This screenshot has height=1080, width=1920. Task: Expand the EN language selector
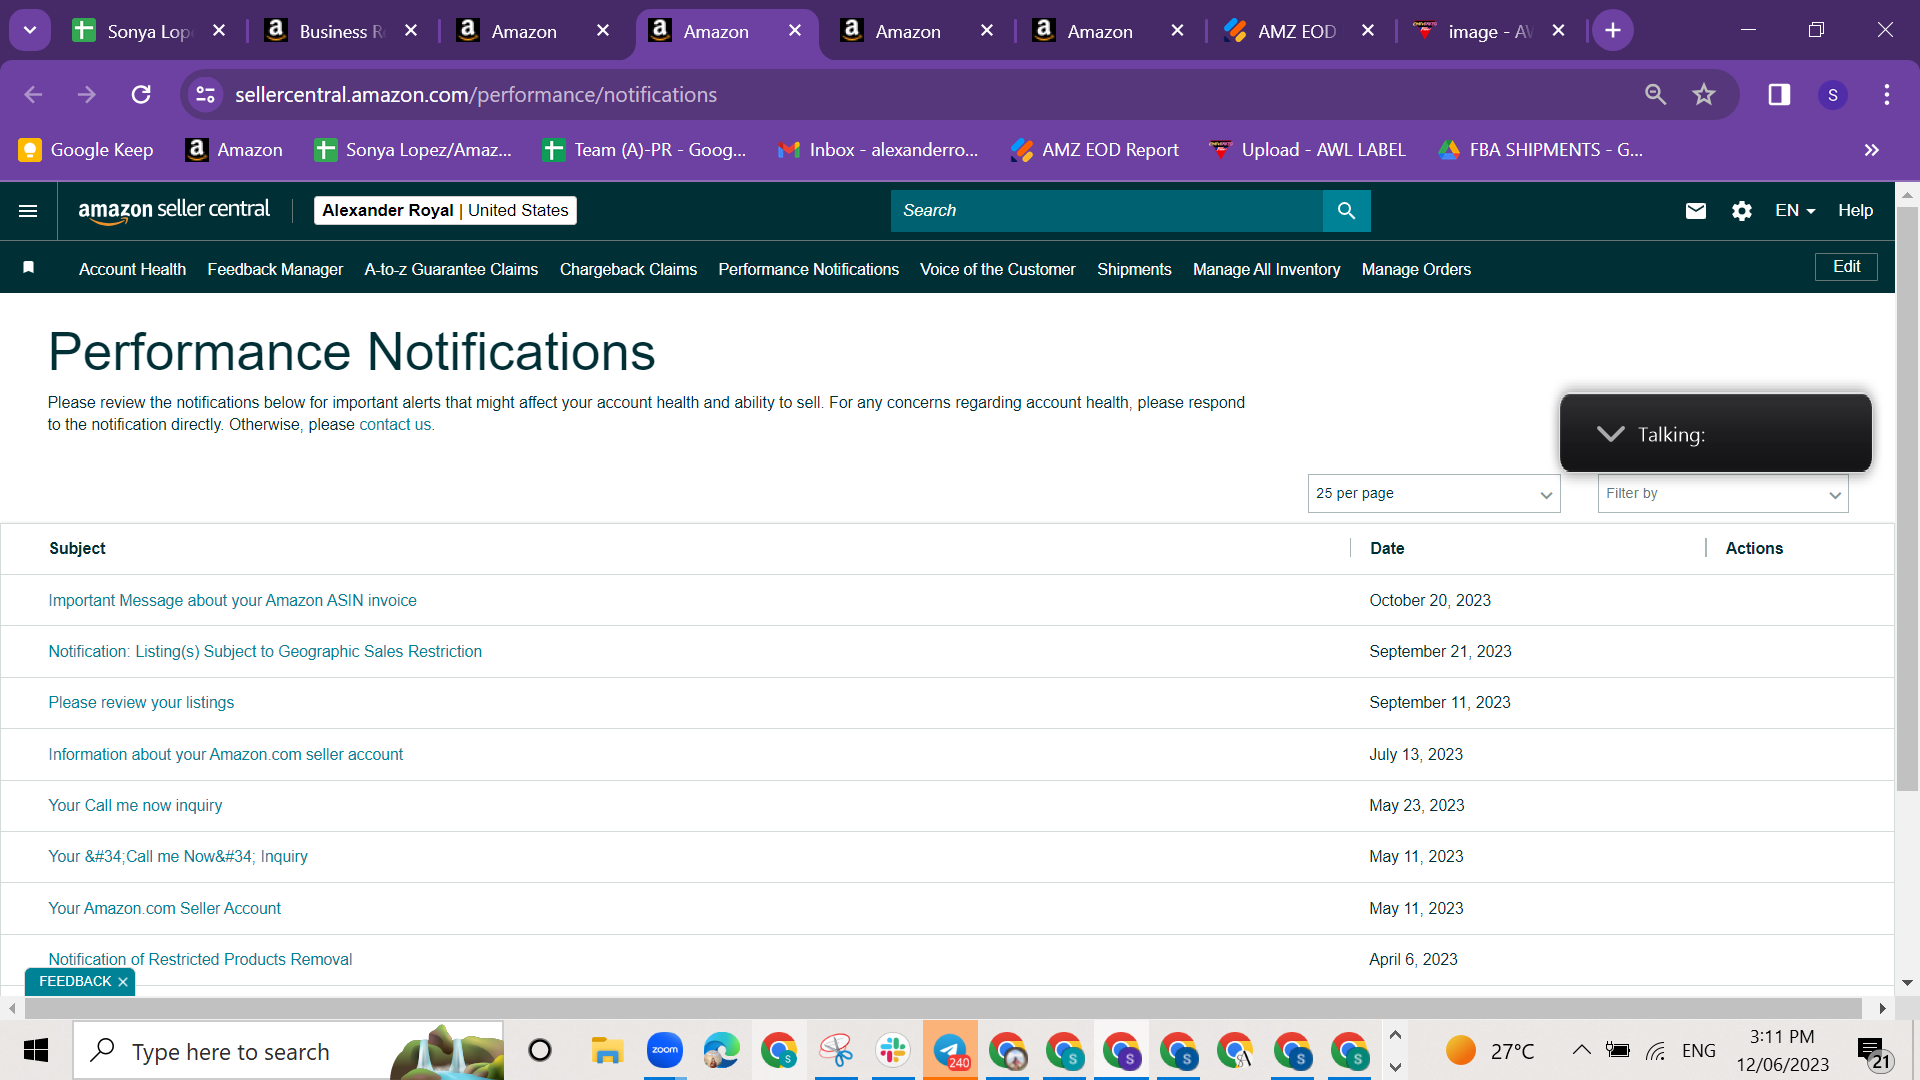pos(1795,211)
